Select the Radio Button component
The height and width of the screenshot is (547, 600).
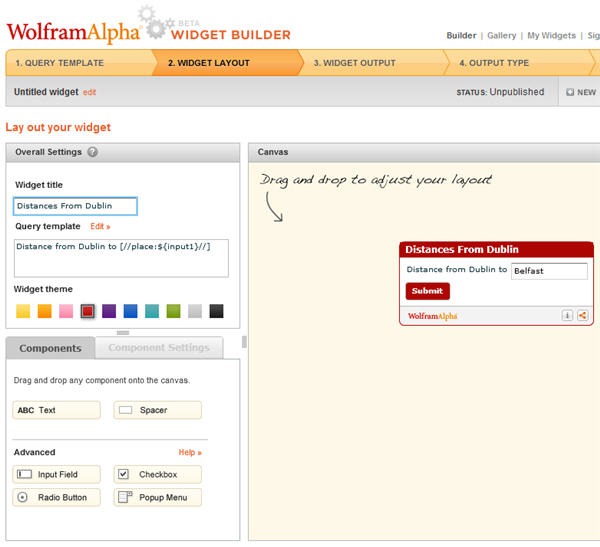[56, 497]
